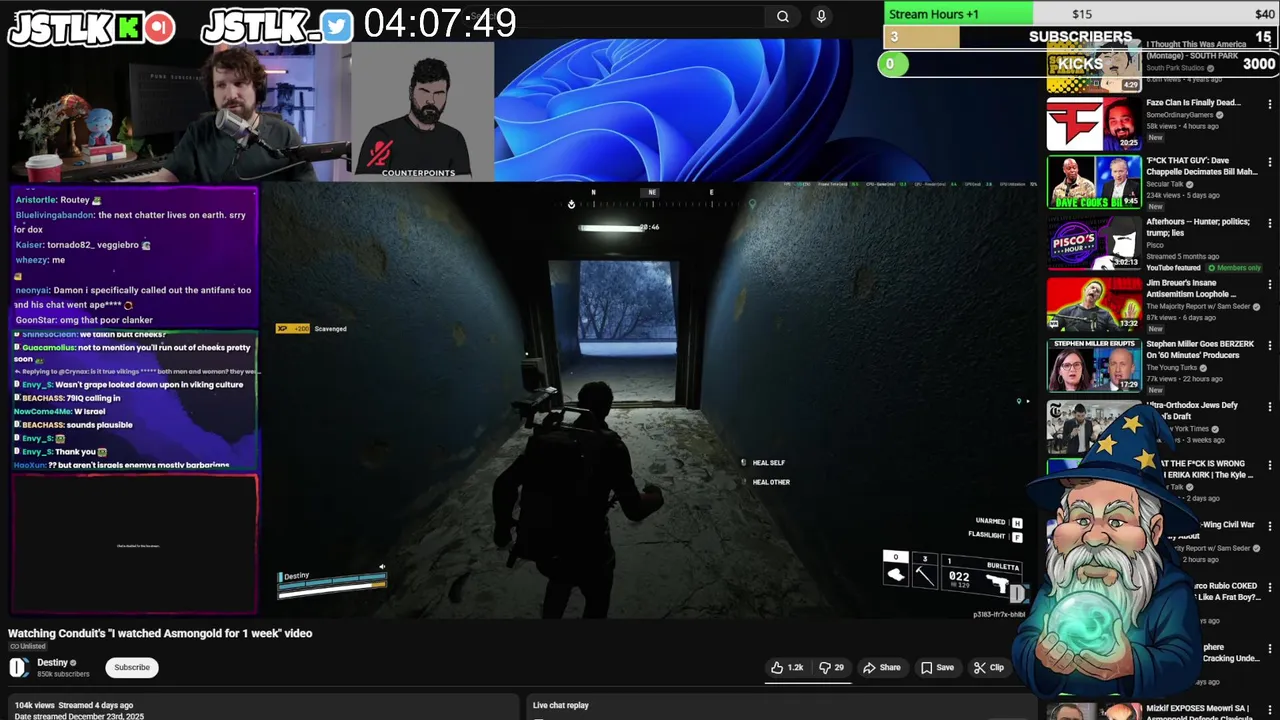Click the Kick logo in JSTLK overlay
The height and width of the screenshot is (720, 1280).
click(129, 28)
